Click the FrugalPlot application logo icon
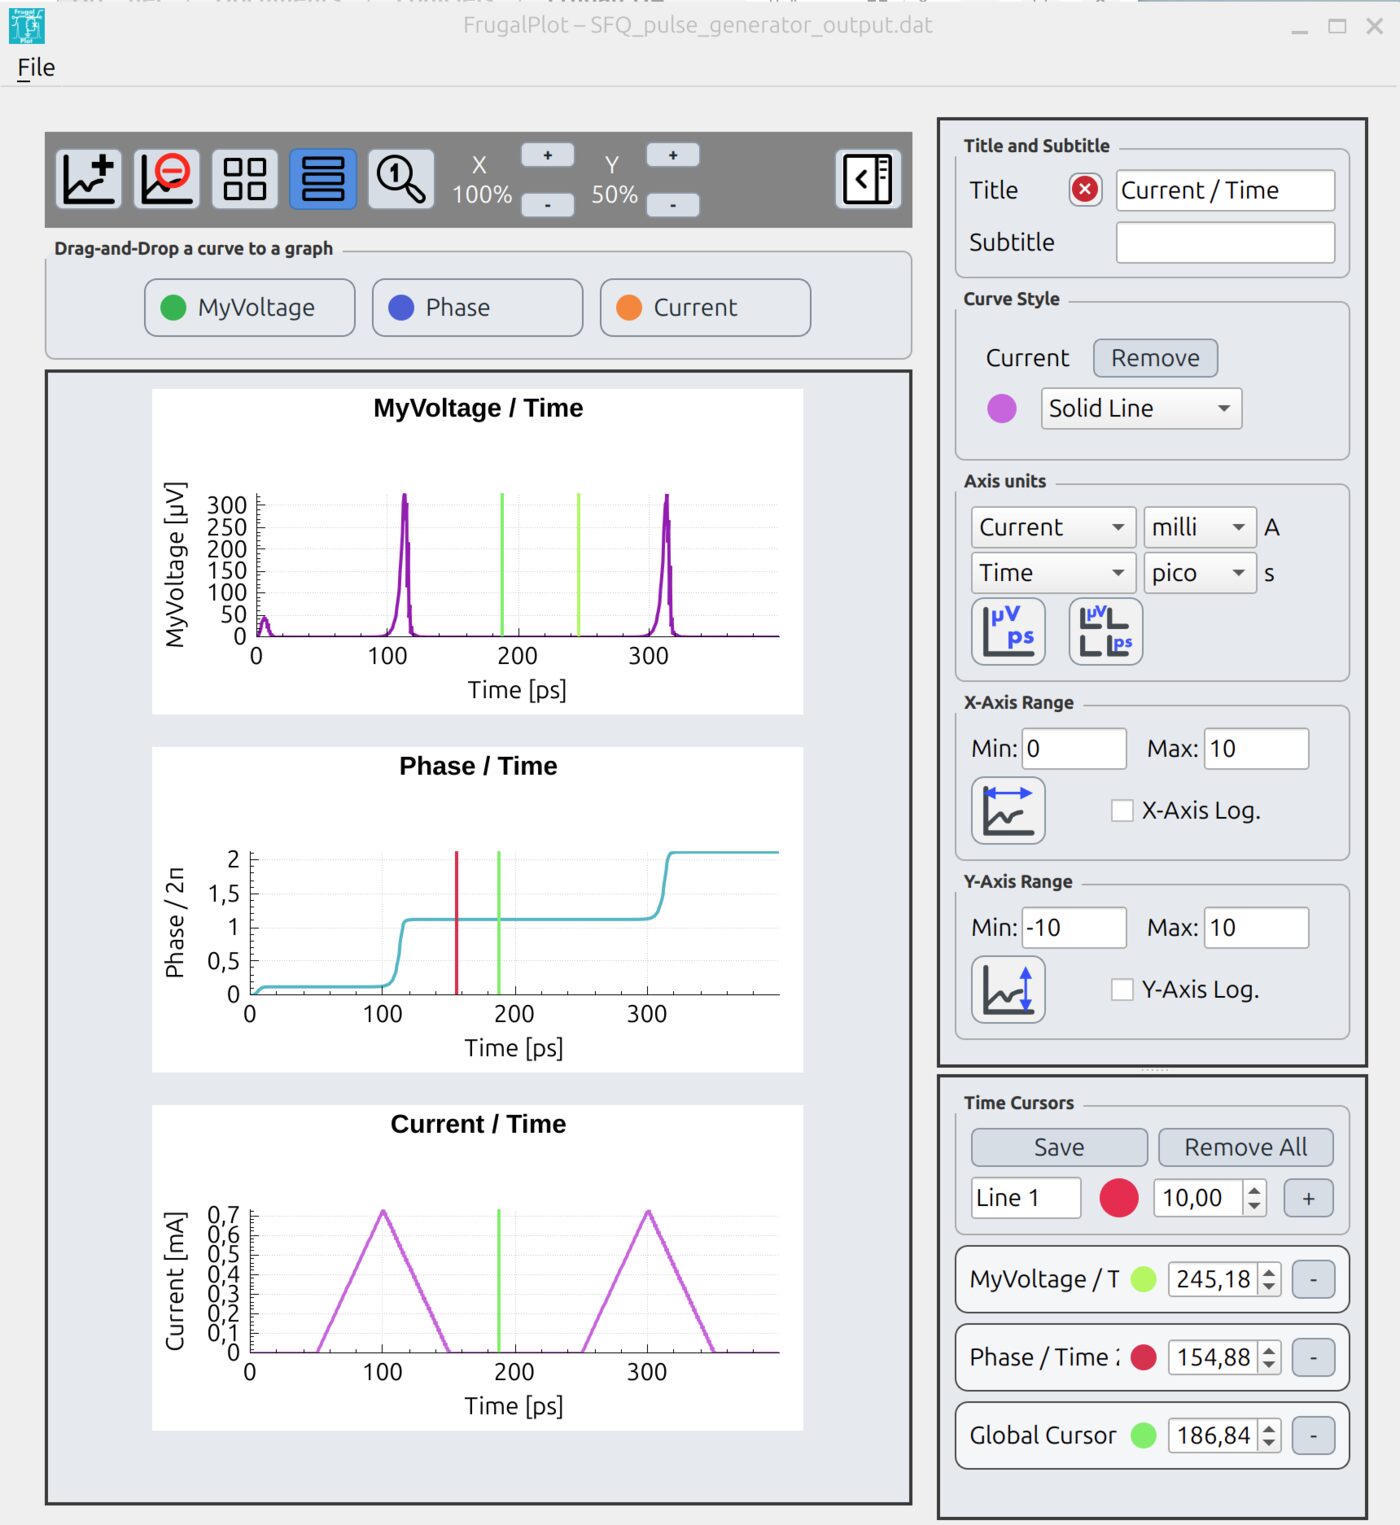 (x=27, y=26)
